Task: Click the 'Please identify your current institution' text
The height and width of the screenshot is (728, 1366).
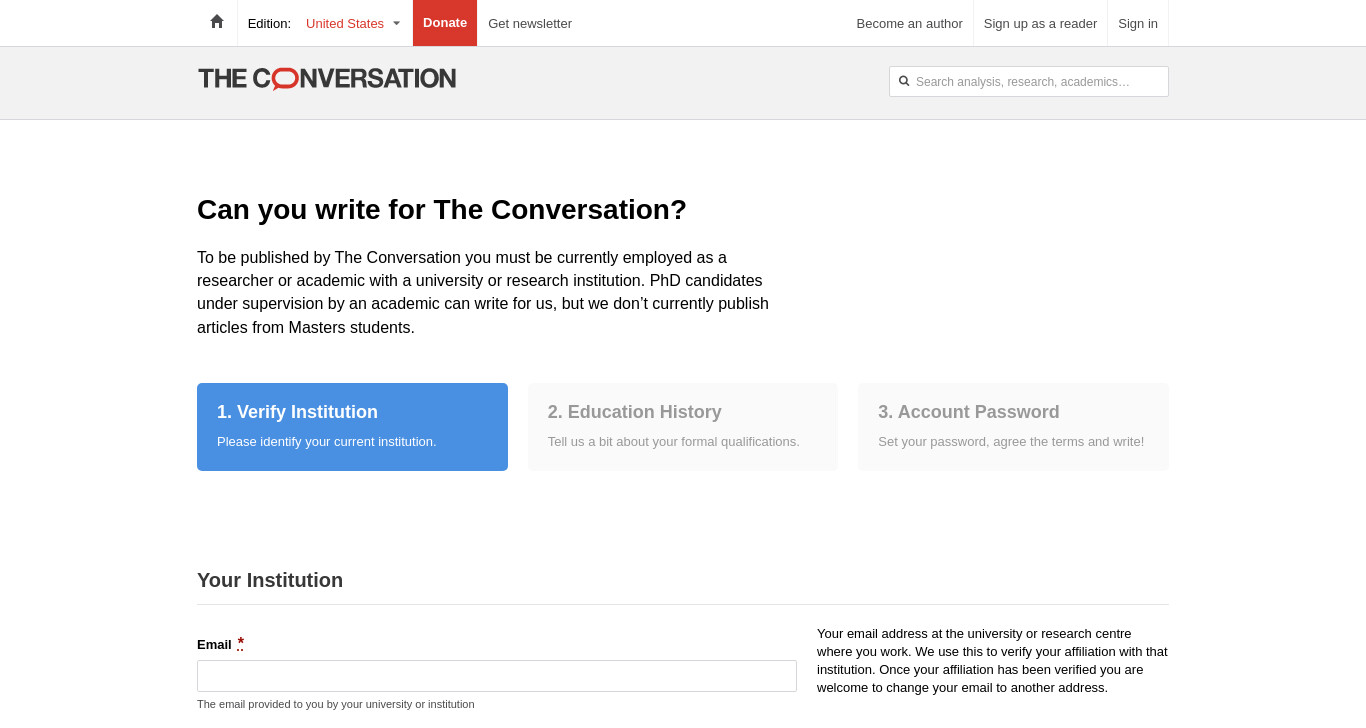Action: [x=327, y=441]
